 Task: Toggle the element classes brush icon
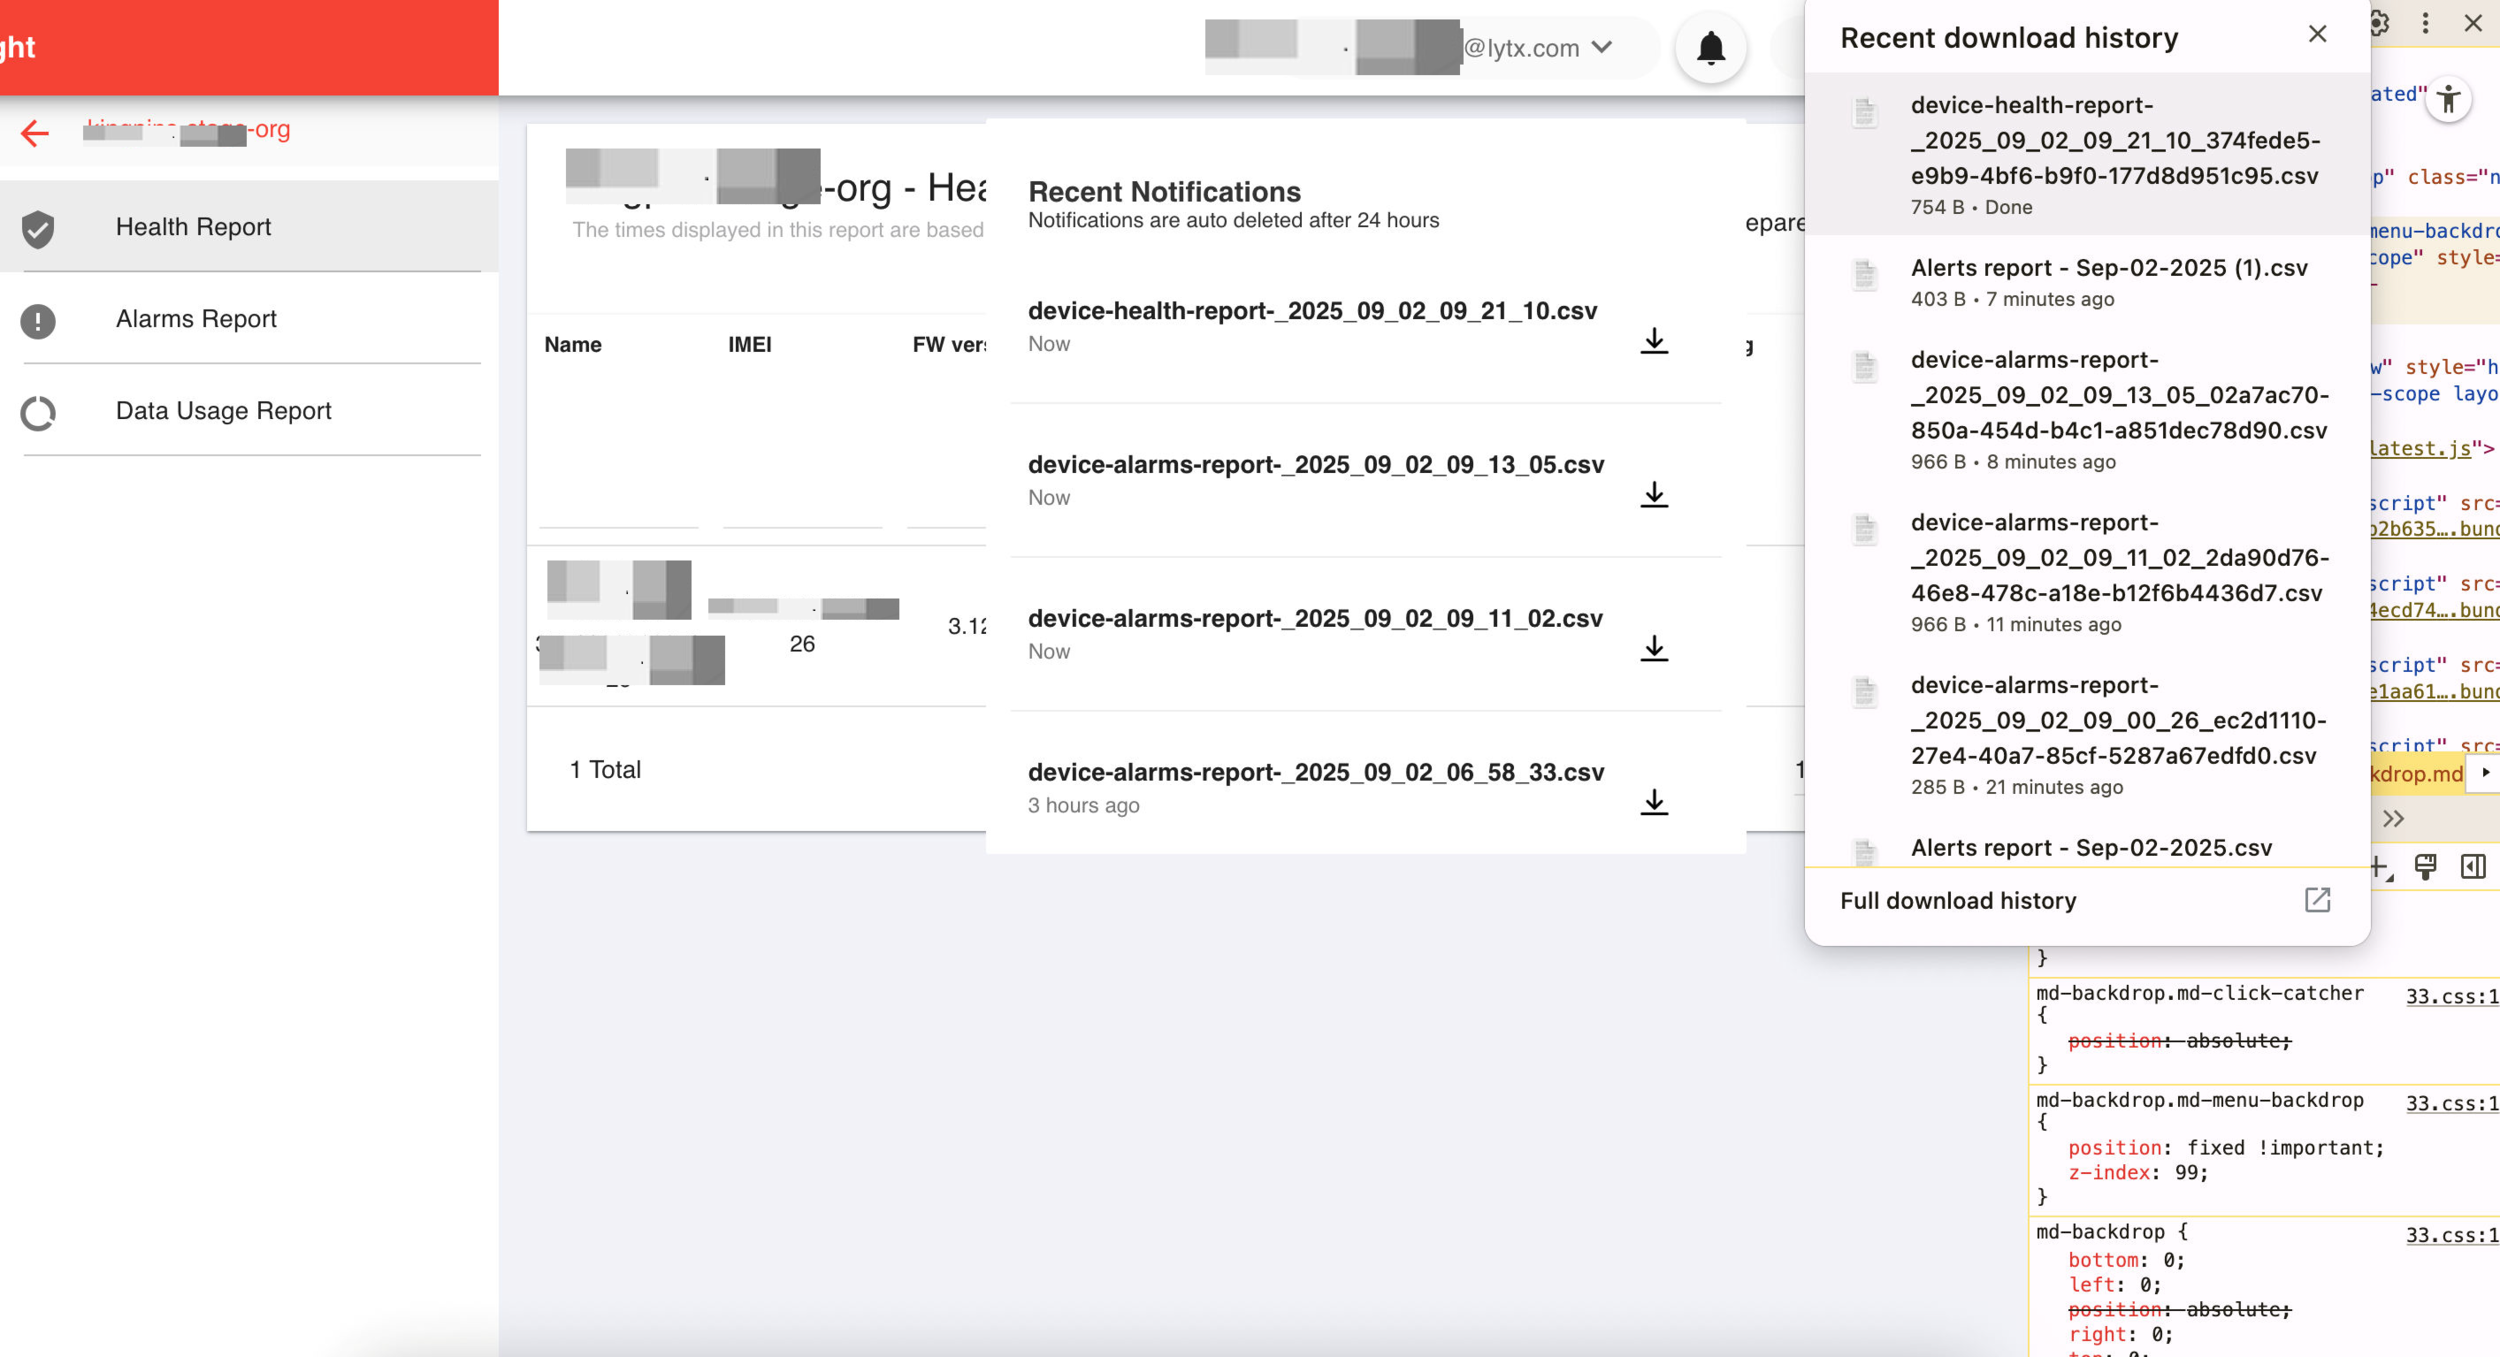2425,866
